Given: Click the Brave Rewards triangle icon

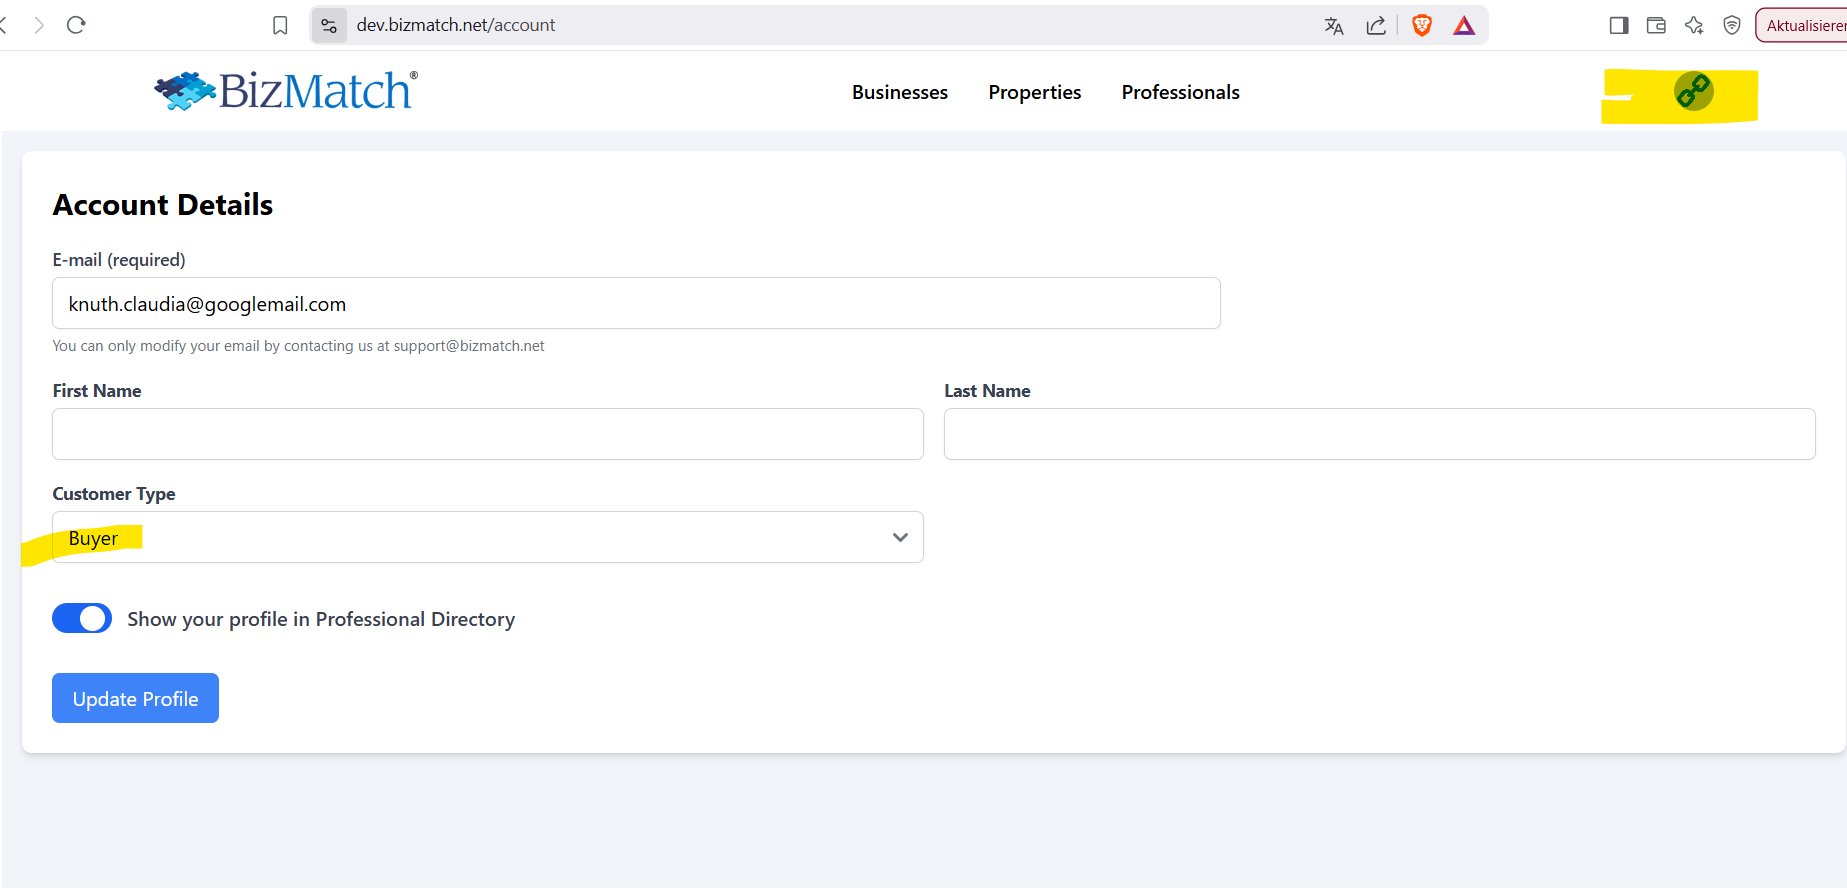Looking at the screenshot, I should (1464, 26).
